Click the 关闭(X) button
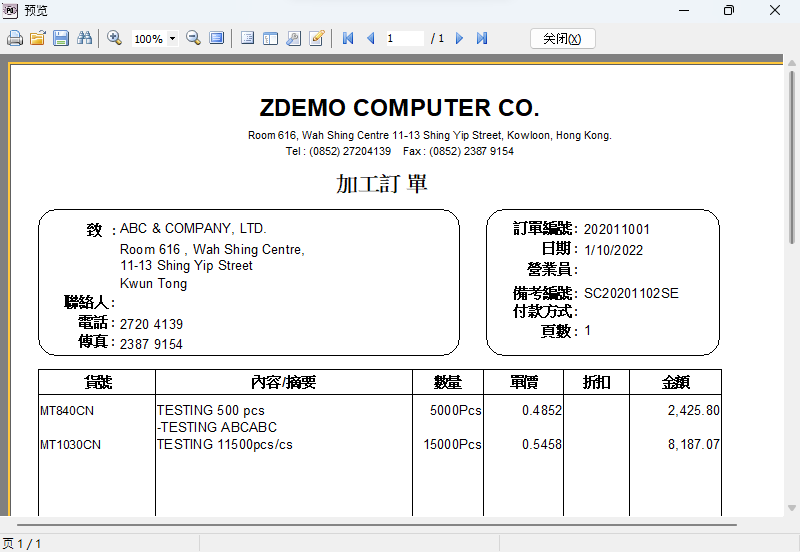The image size is (800, 552). [x=562, y=39]
